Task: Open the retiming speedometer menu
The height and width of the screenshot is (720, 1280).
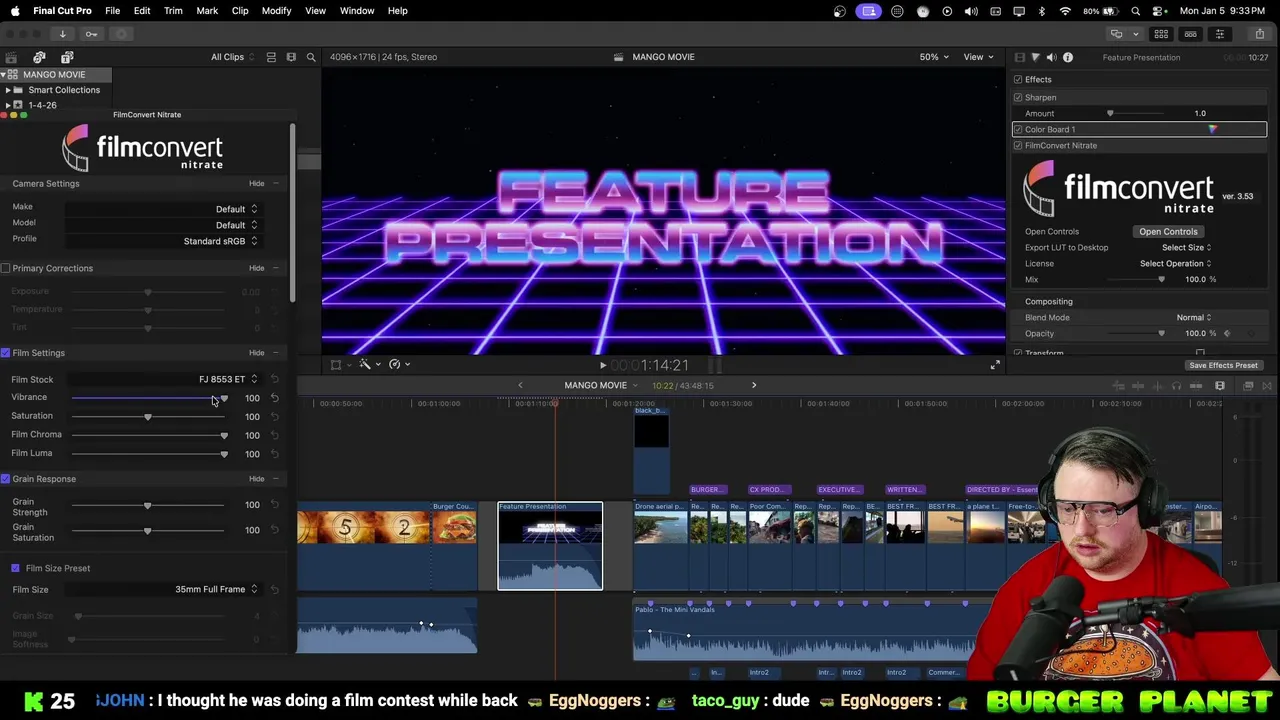Action: pos(399,364)
